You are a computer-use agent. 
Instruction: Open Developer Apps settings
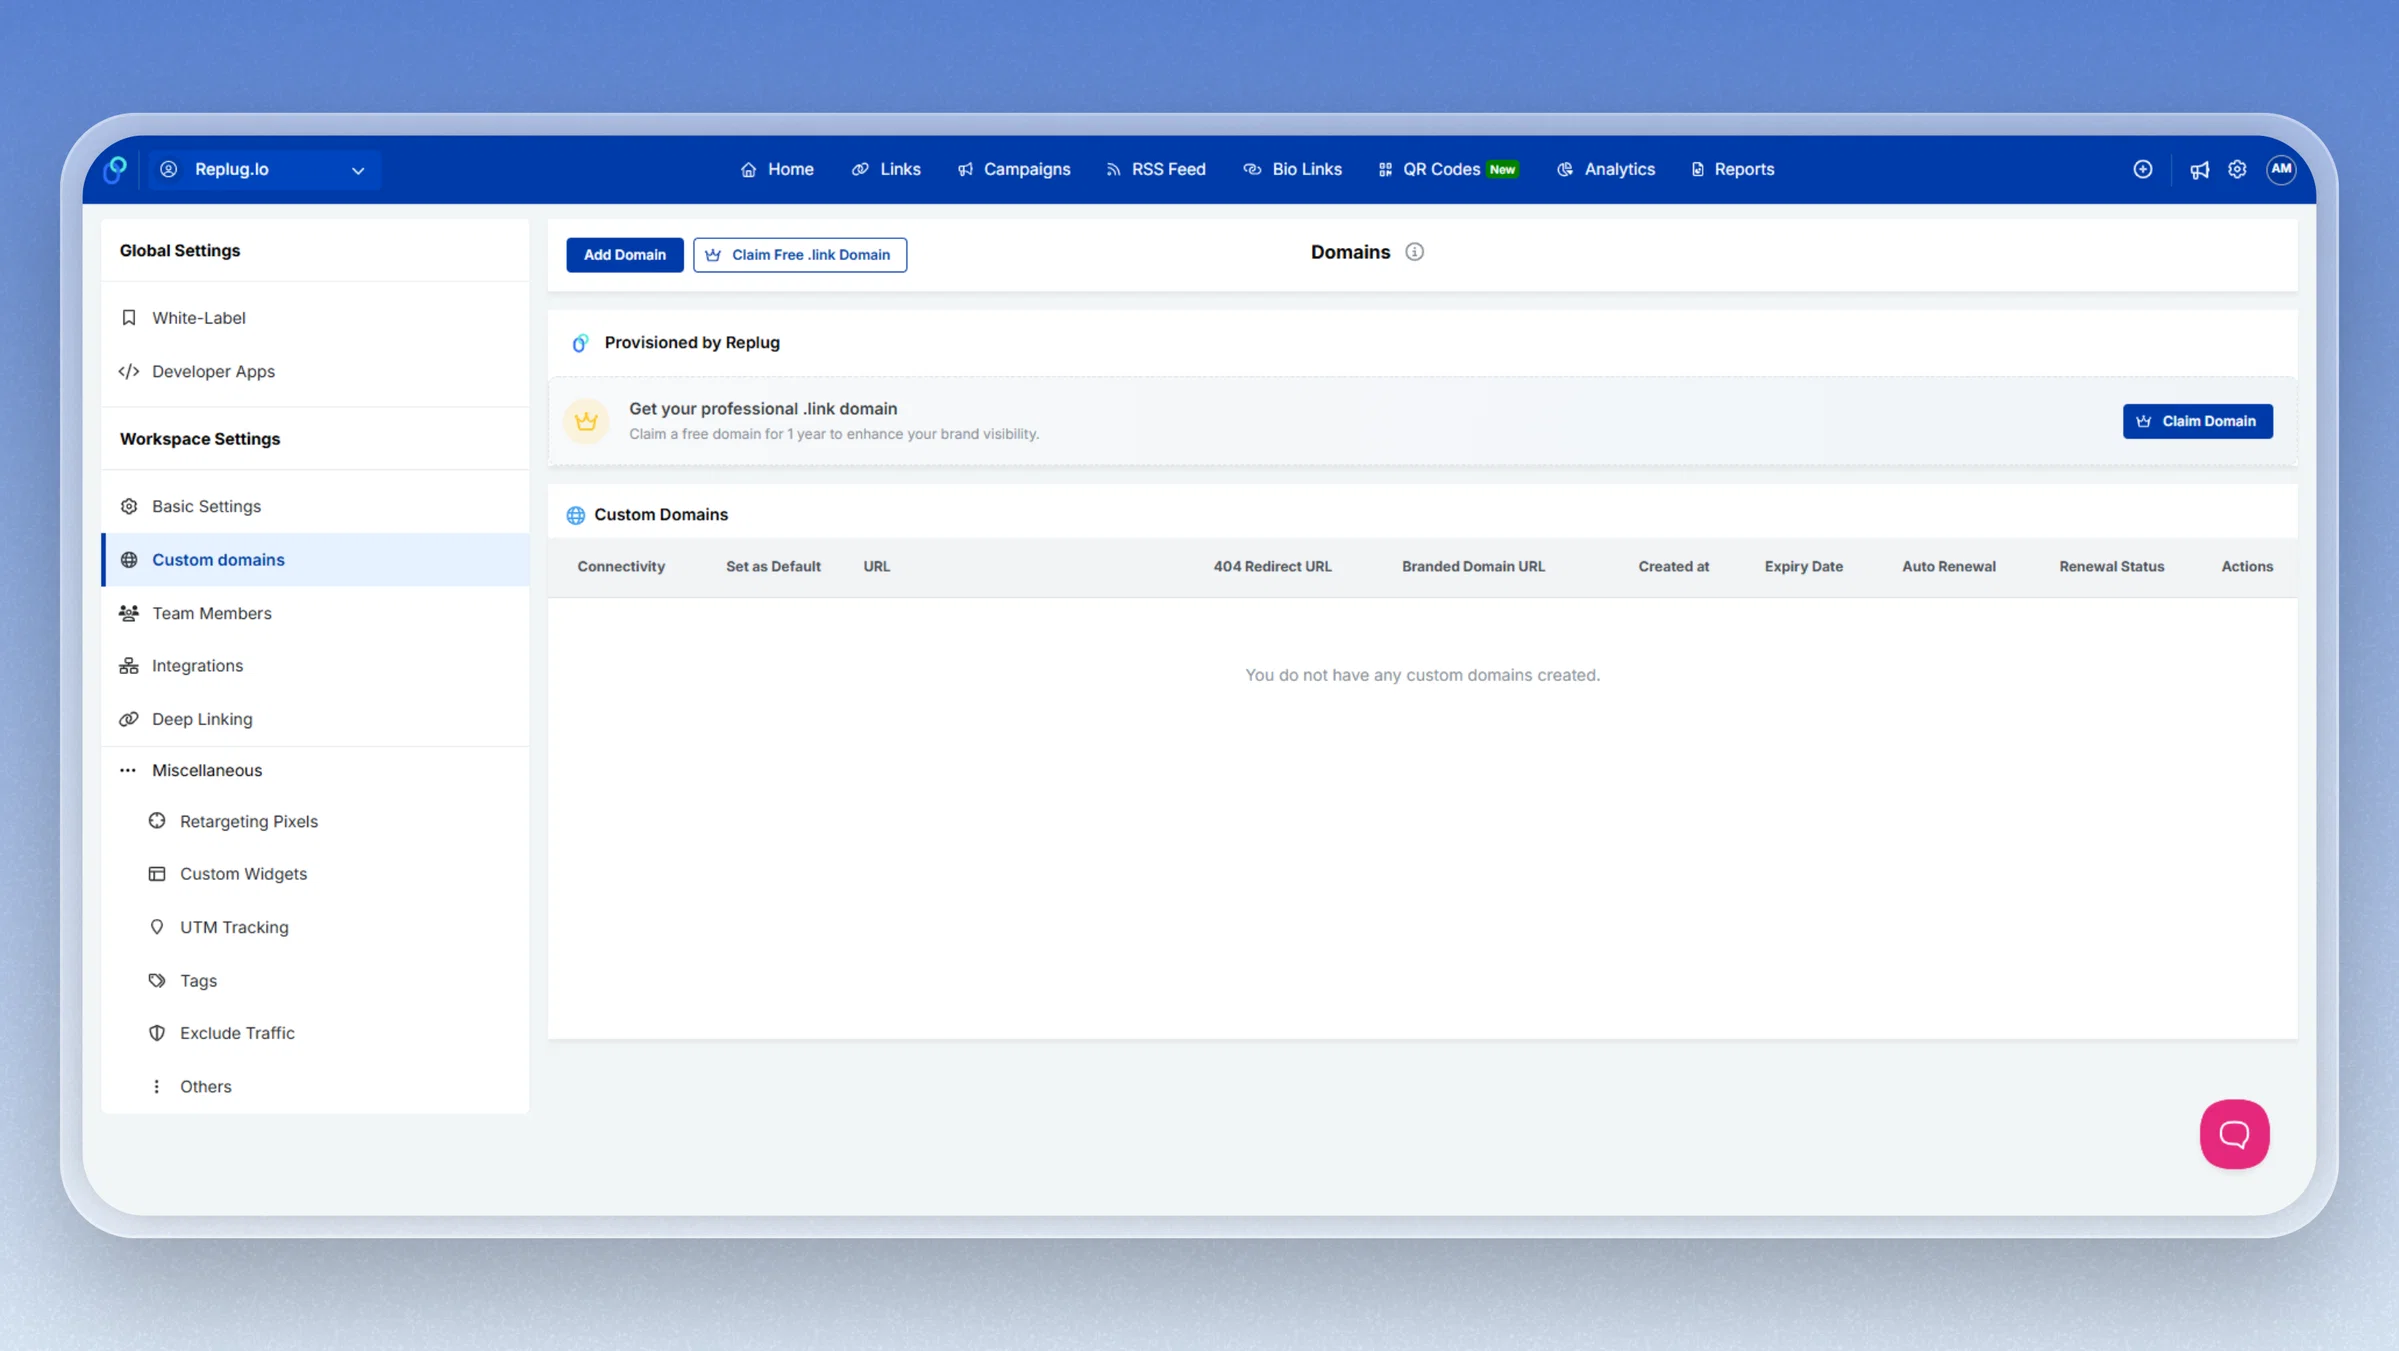click(x=315, y=371)
